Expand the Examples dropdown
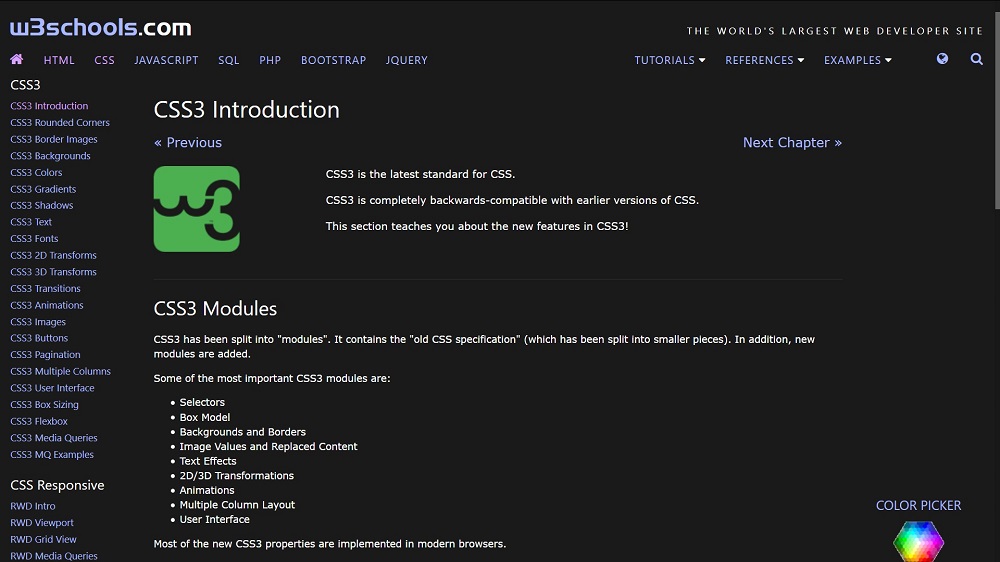Viewport: 1000px width, 562px height. click(857, 60)
